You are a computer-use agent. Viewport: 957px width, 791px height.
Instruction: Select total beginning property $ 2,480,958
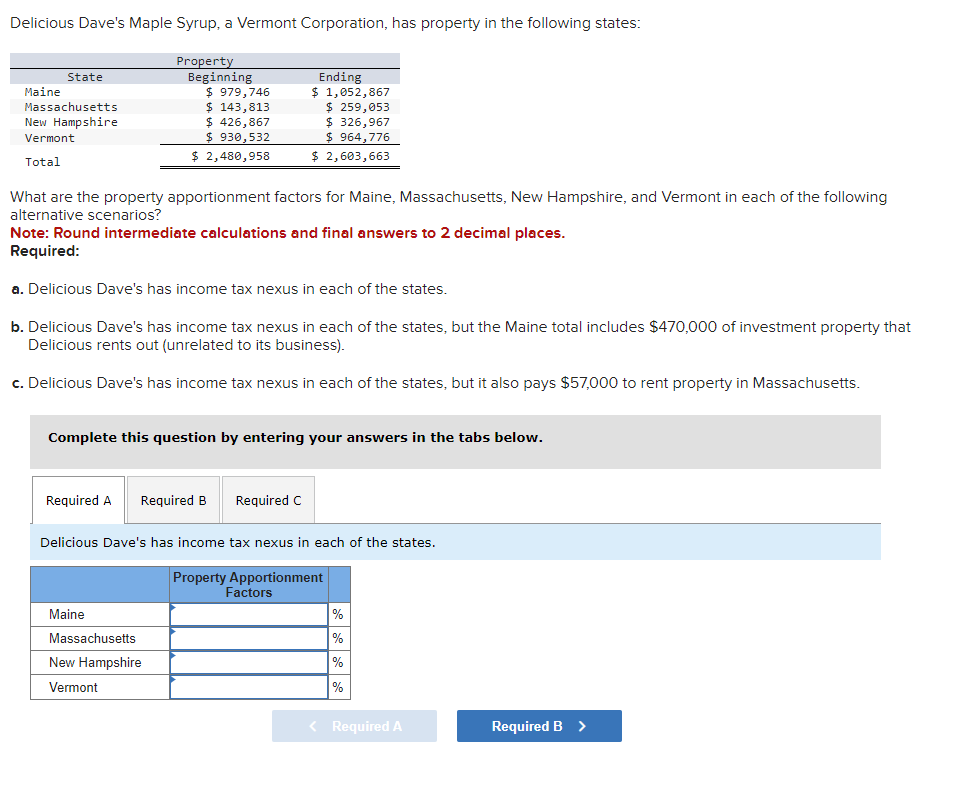231,156
